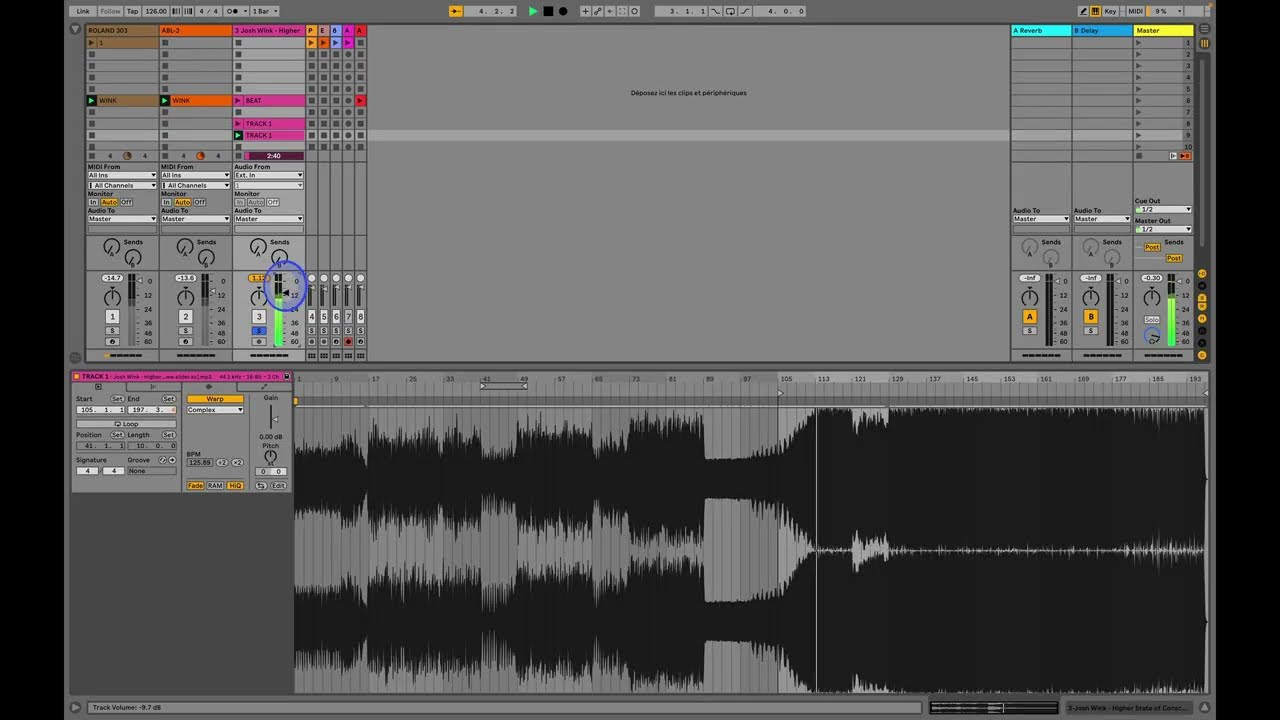Adjust the cue volume headphone knob
1280x720 pixels.
pyautogui.click(x=1152, y=336)
